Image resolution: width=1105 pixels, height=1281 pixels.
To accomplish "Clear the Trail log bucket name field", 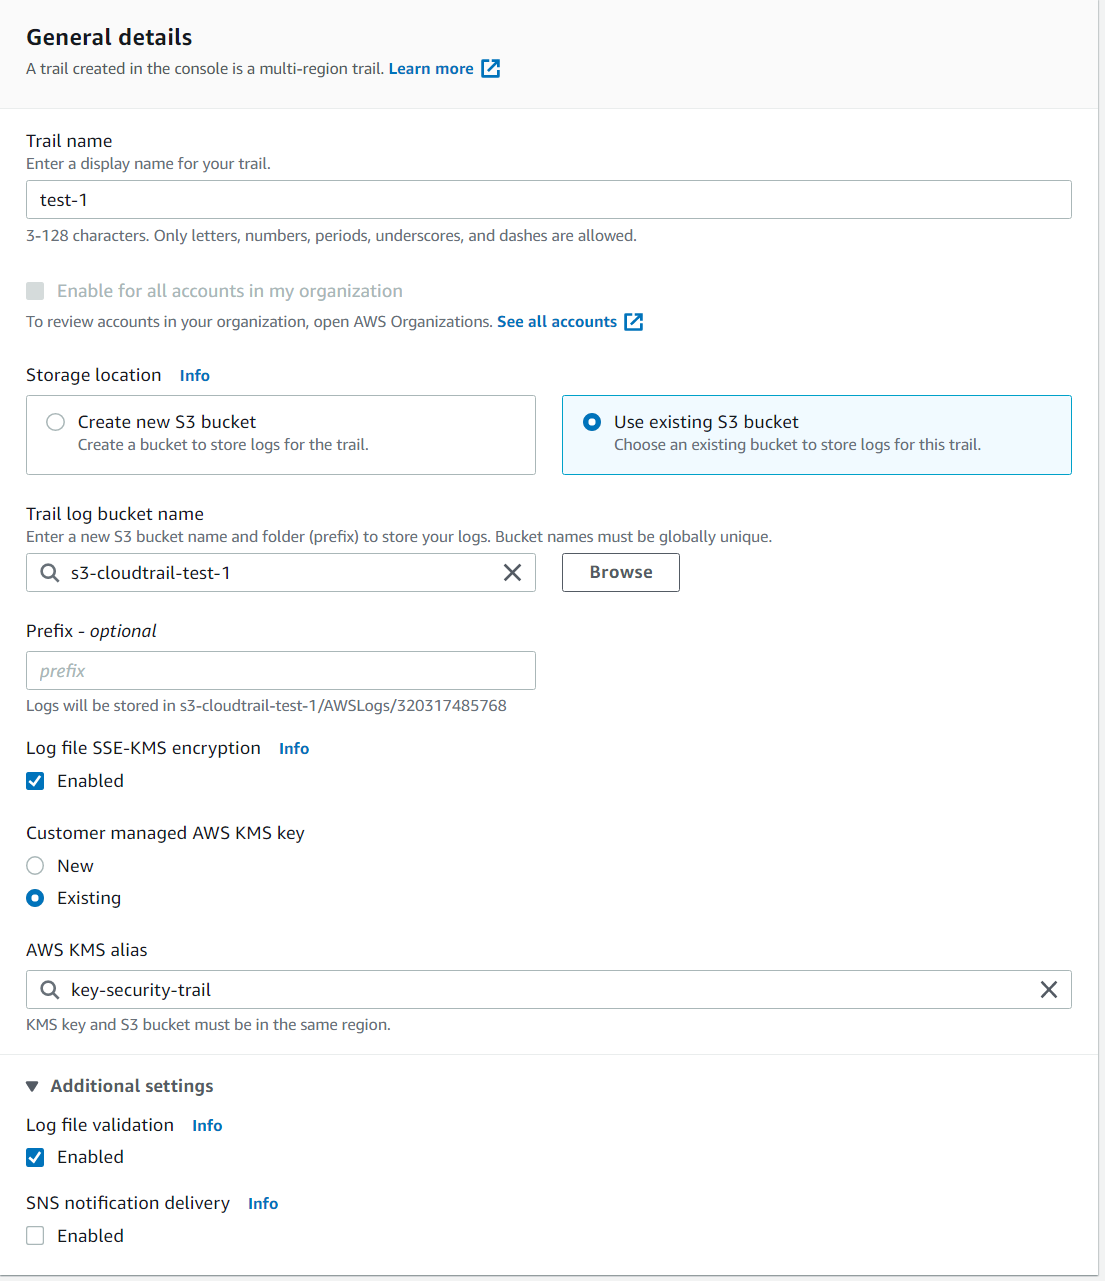I will tap(512, 573).
